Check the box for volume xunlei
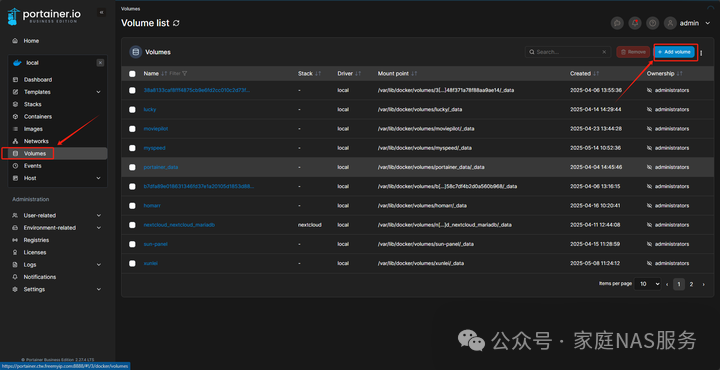This screenshot has height=370, width=720. tap(132, 263)
